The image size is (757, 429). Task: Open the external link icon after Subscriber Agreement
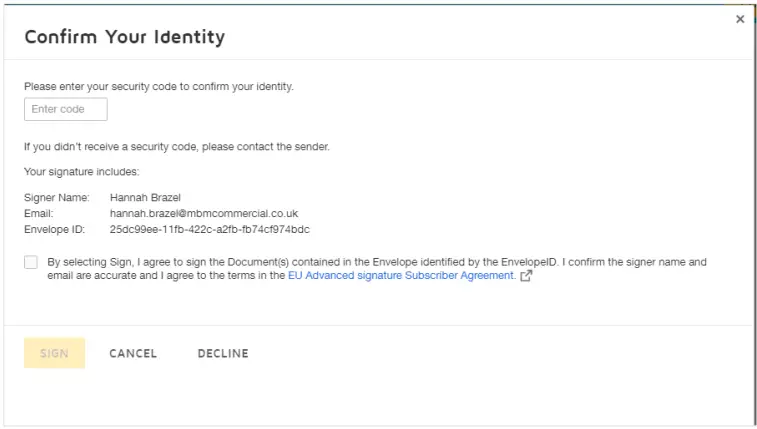(526, 276)
